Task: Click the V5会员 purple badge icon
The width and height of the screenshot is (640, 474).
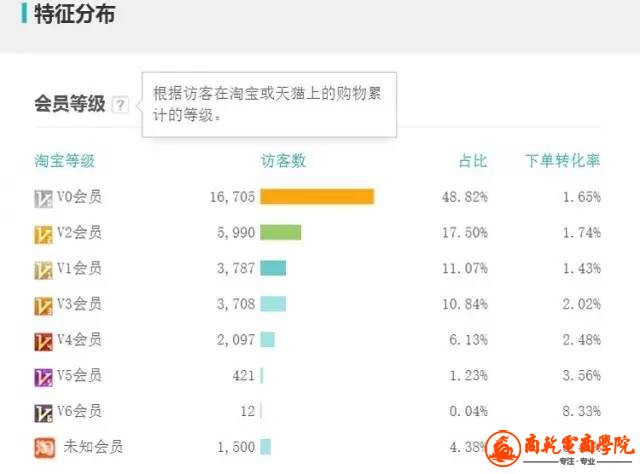Action: [43, 377]
